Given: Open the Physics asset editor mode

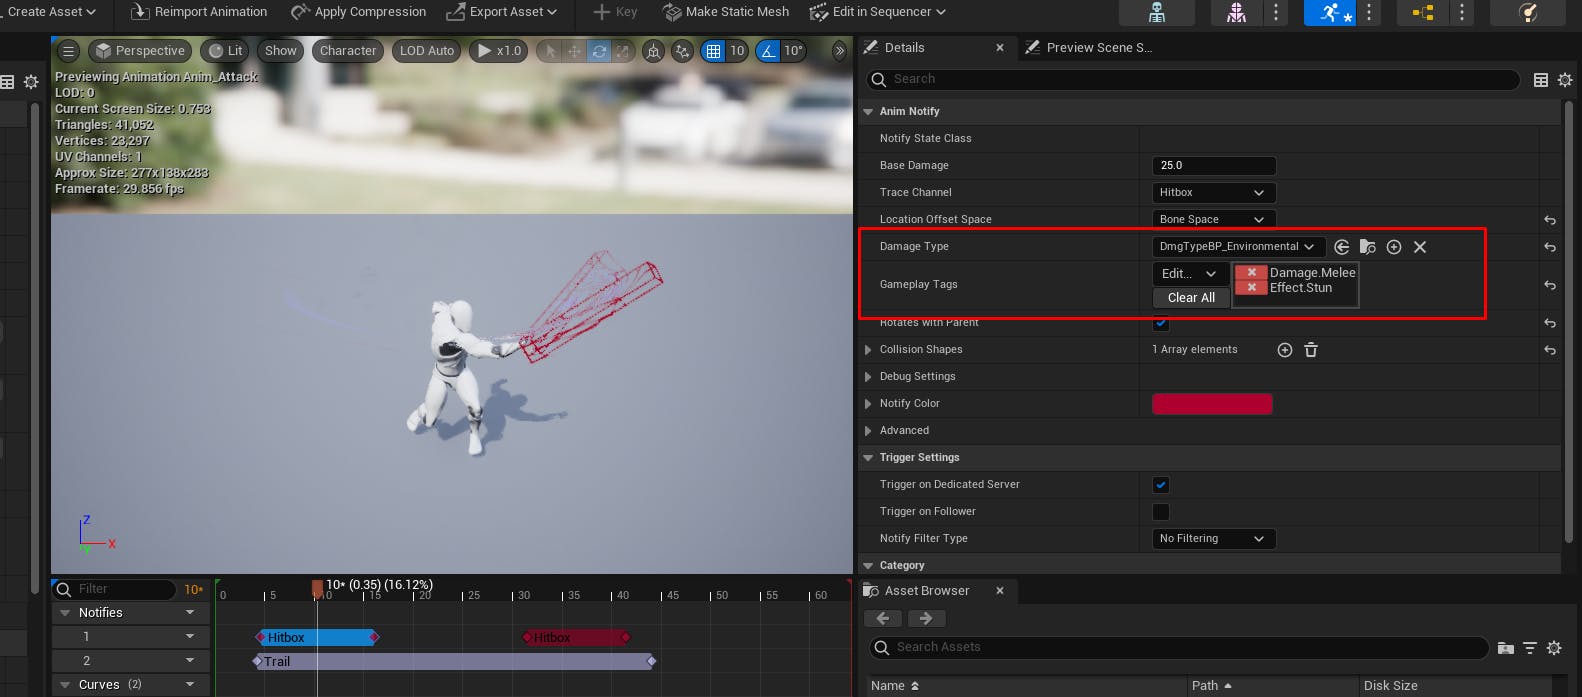Looking at the screenshot, I should (1527, 13).
